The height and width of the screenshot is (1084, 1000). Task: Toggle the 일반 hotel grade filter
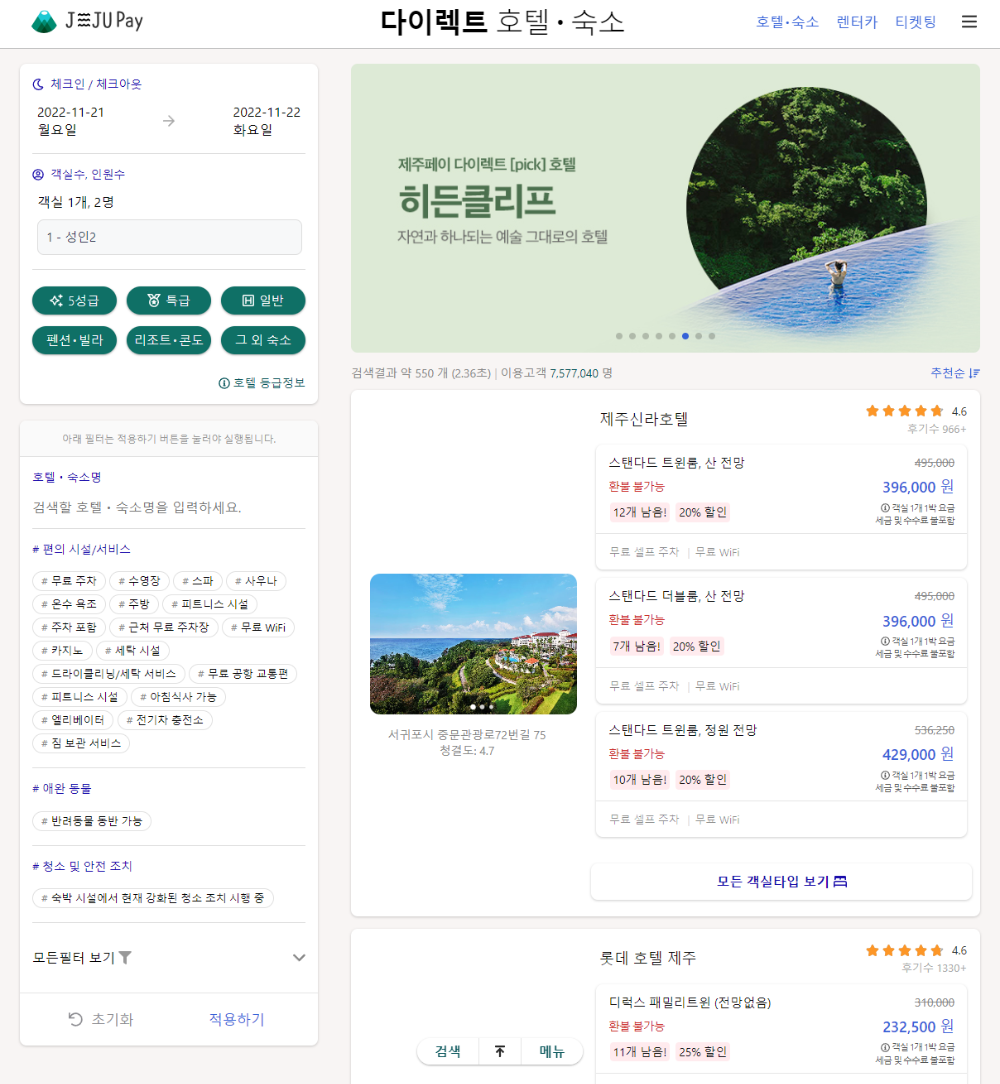[263, 300]
